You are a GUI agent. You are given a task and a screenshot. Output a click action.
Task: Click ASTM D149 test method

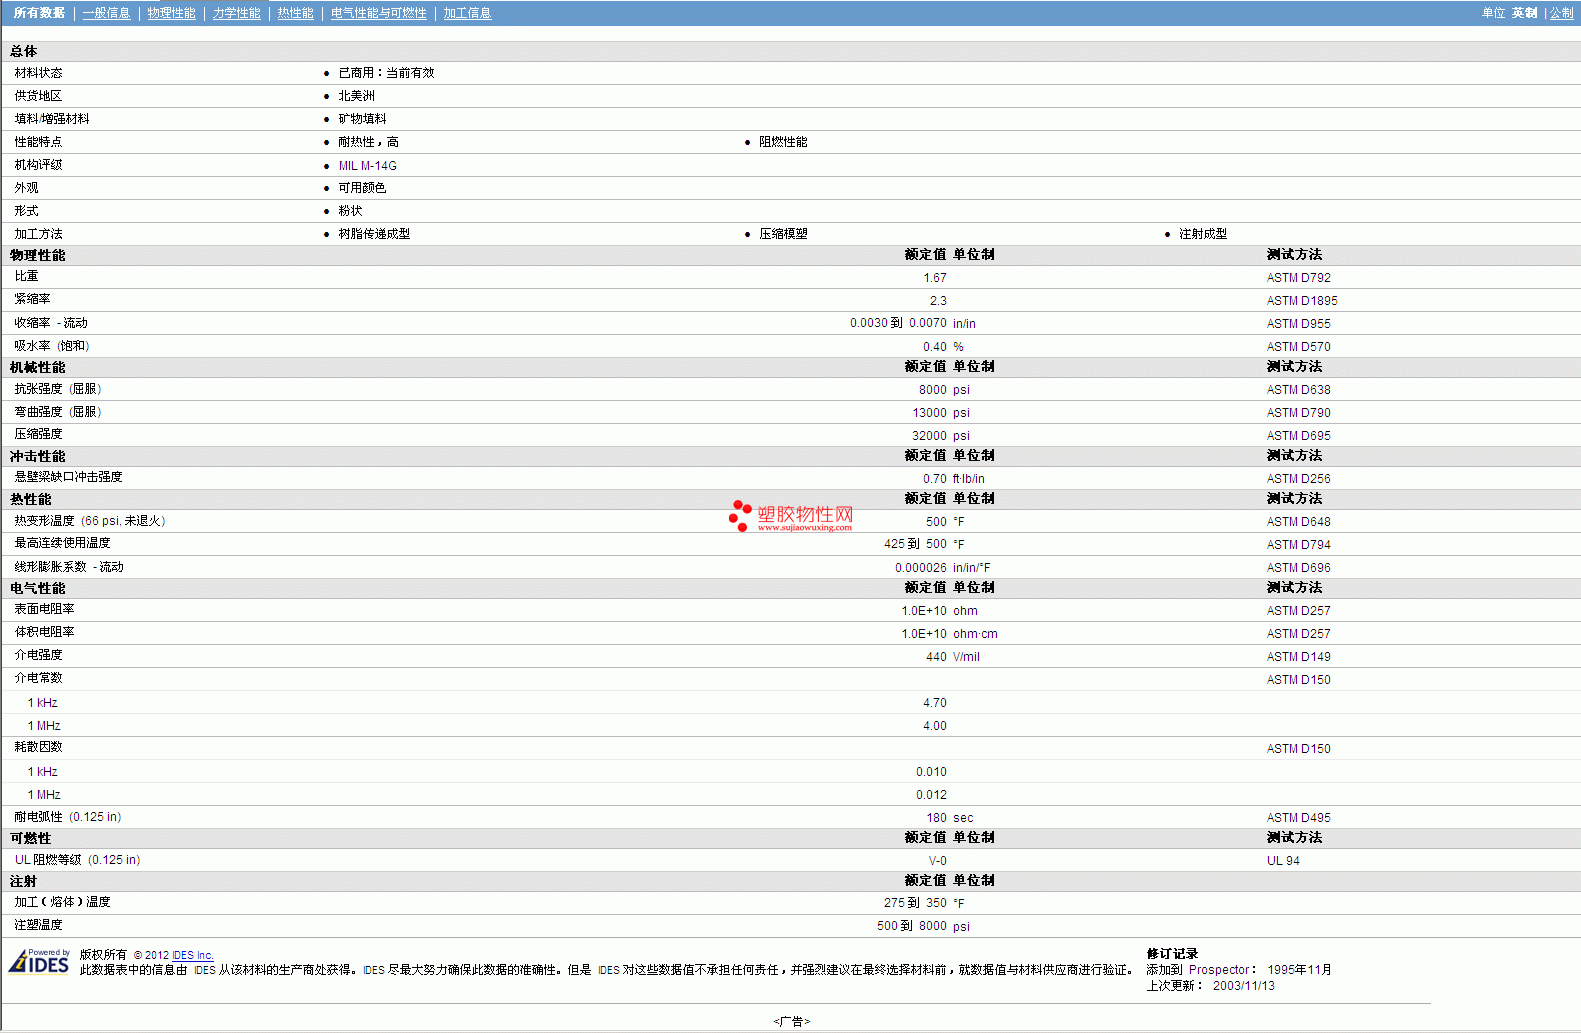coord(1298,657)
